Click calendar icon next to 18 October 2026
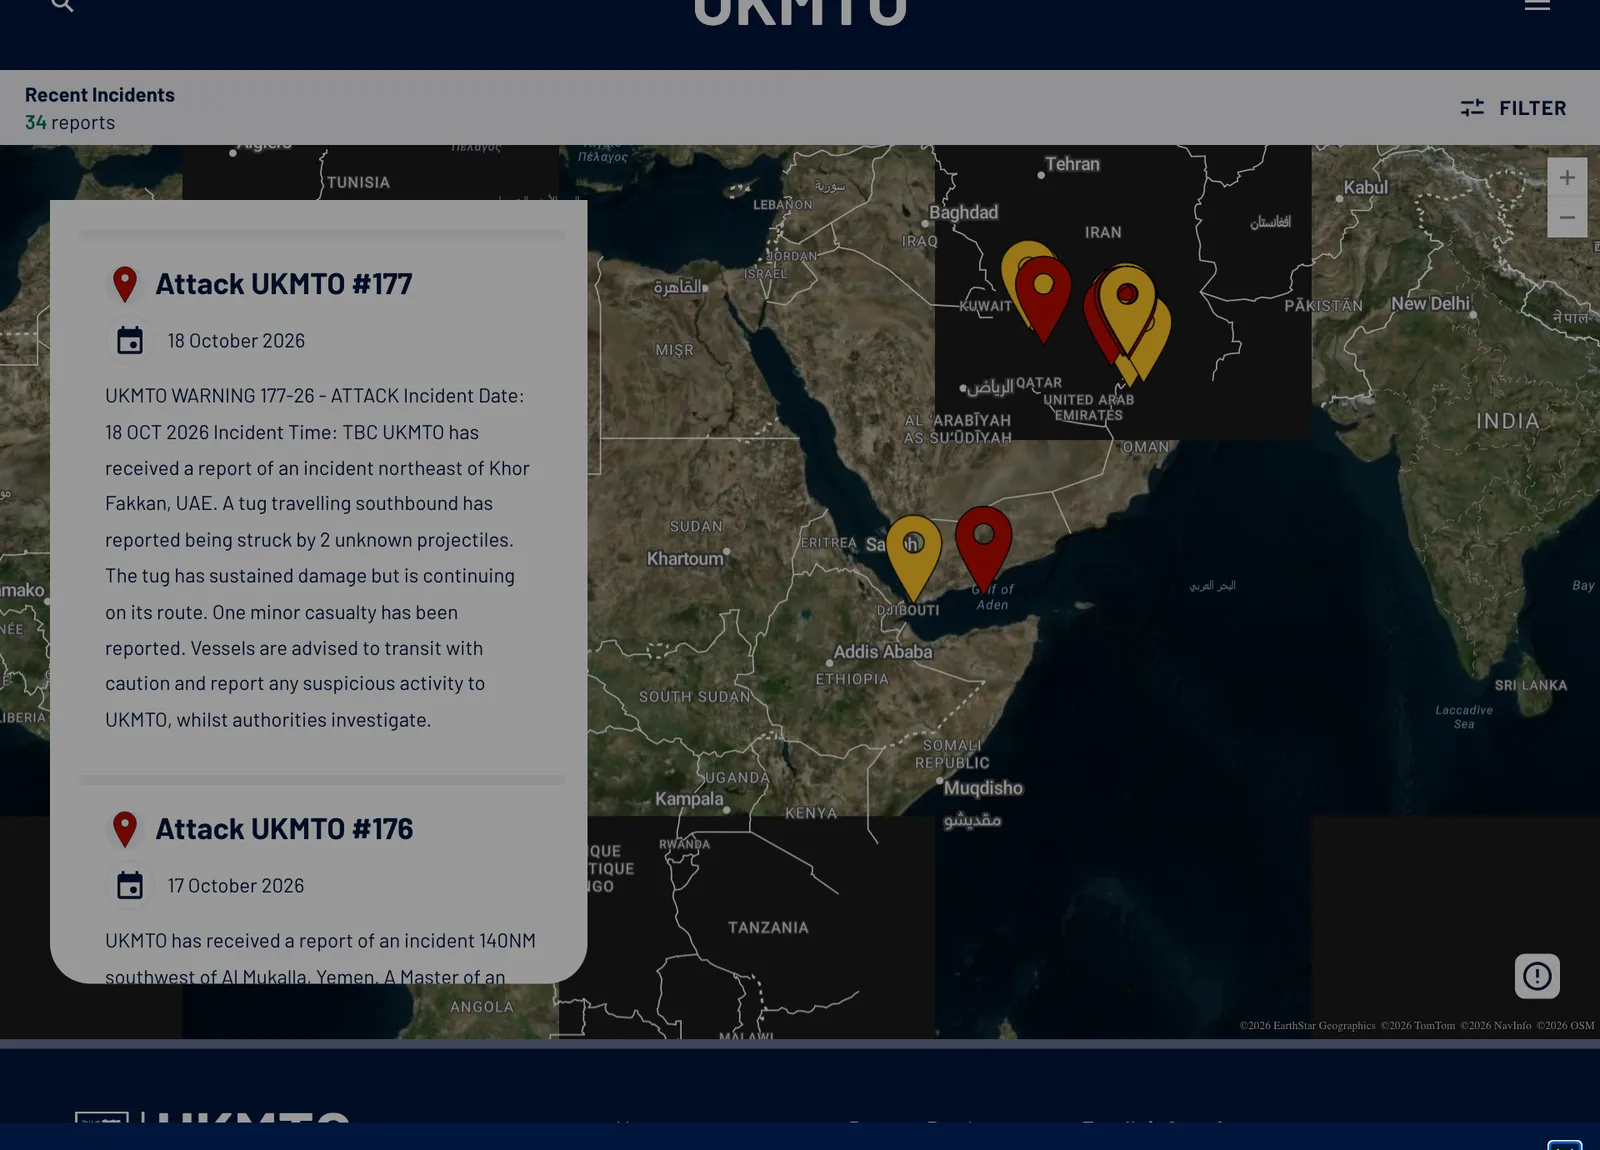Screen dimensions: 1600x1150 click(130, 341)
